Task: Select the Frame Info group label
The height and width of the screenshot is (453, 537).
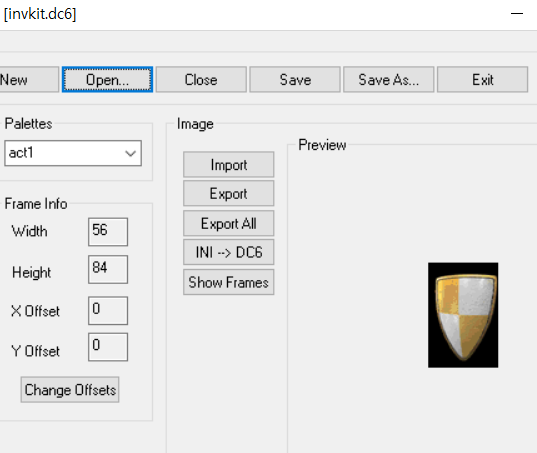Action: (x=36, y=204)
